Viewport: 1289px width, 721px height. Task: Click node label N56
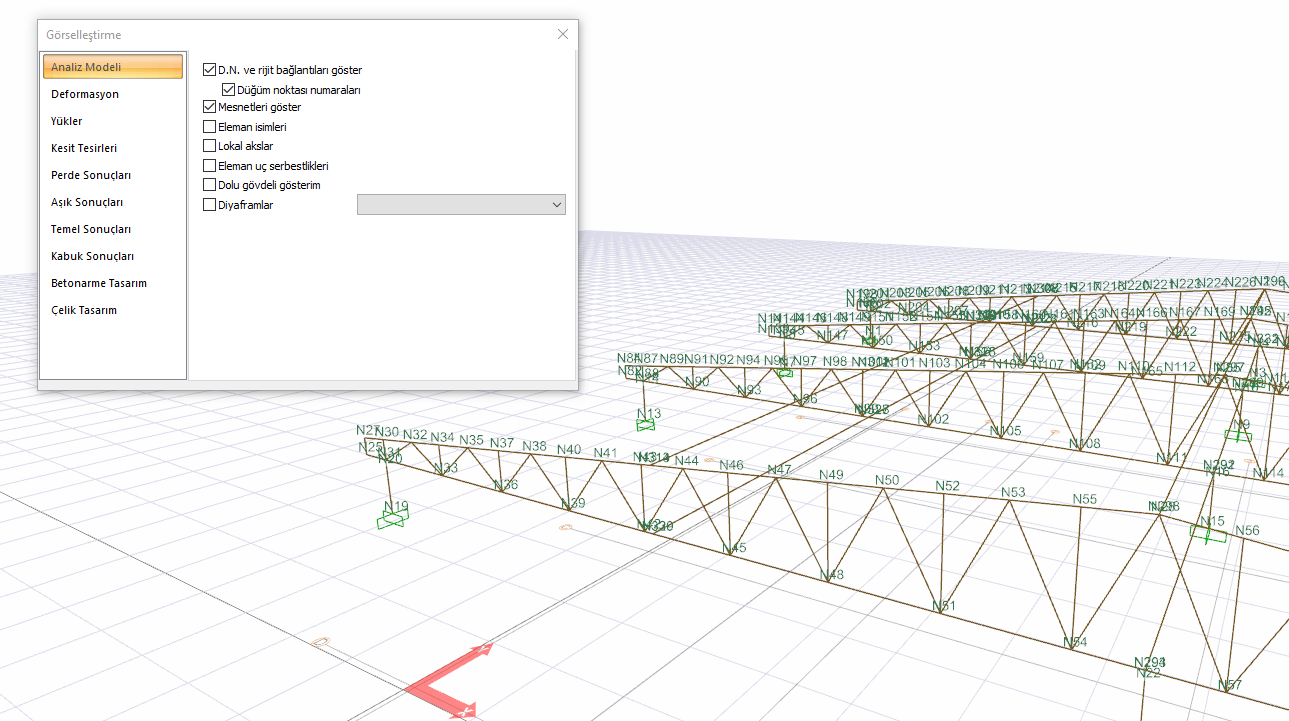click(1247, 530)
